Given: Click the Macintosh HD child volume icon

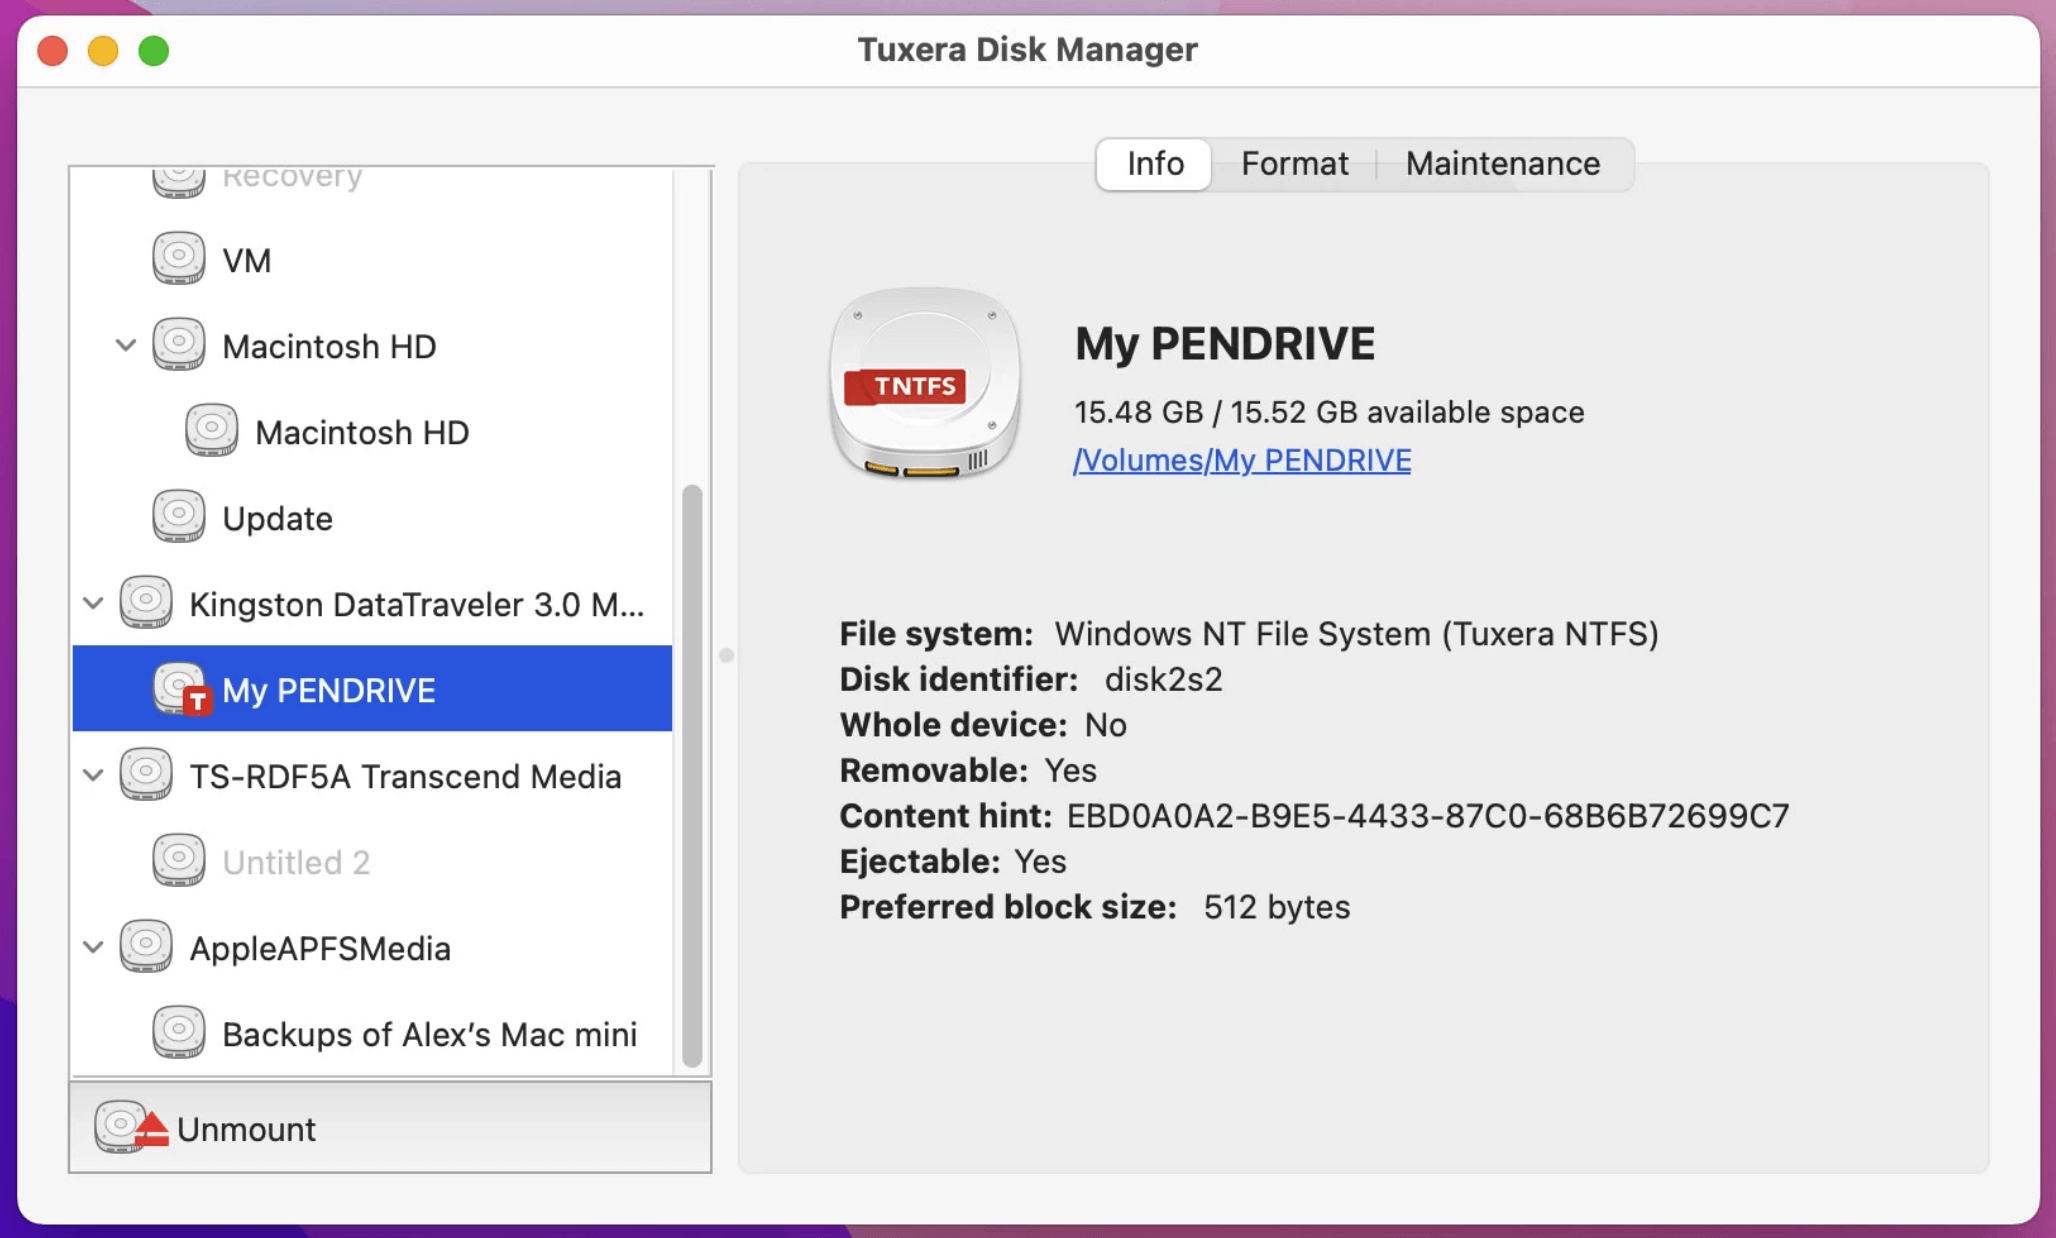Looking at the screenshot, I should point(213,431).
